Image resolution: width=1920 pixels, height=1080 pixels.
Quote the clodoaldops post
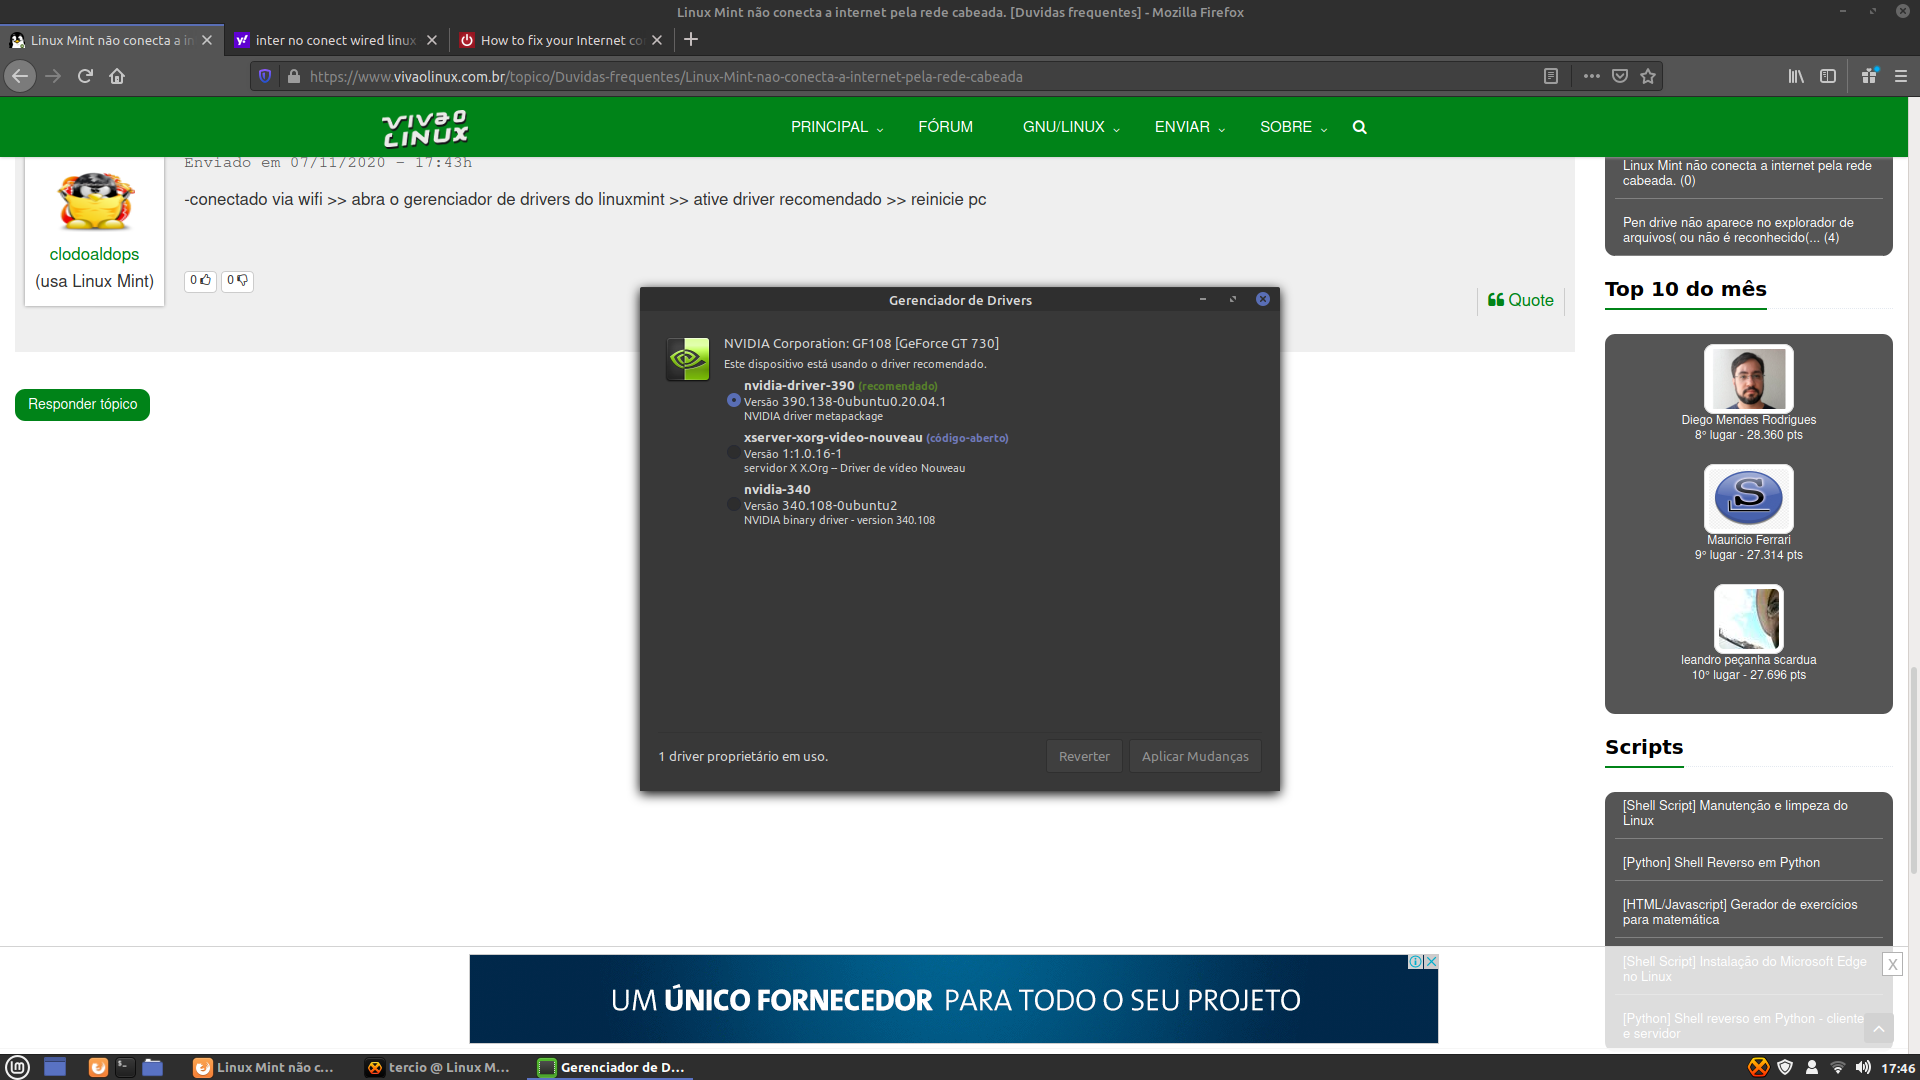click(1520, 300)
